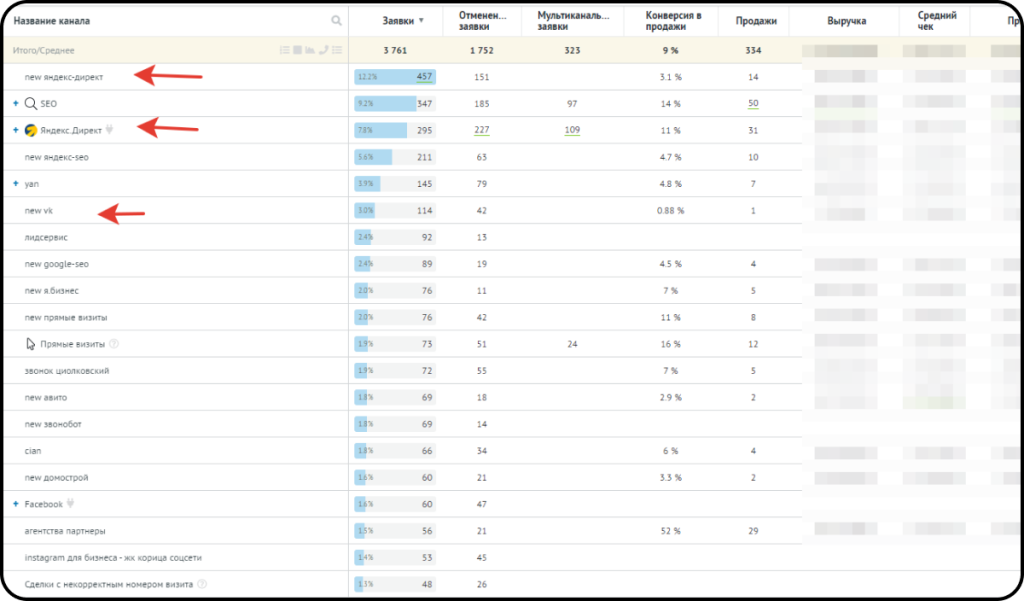The height and width of the screenshot is (601, 1024).
Task: Click the help icon next to Прямые визиты
Action: click(x=114, y=344)
